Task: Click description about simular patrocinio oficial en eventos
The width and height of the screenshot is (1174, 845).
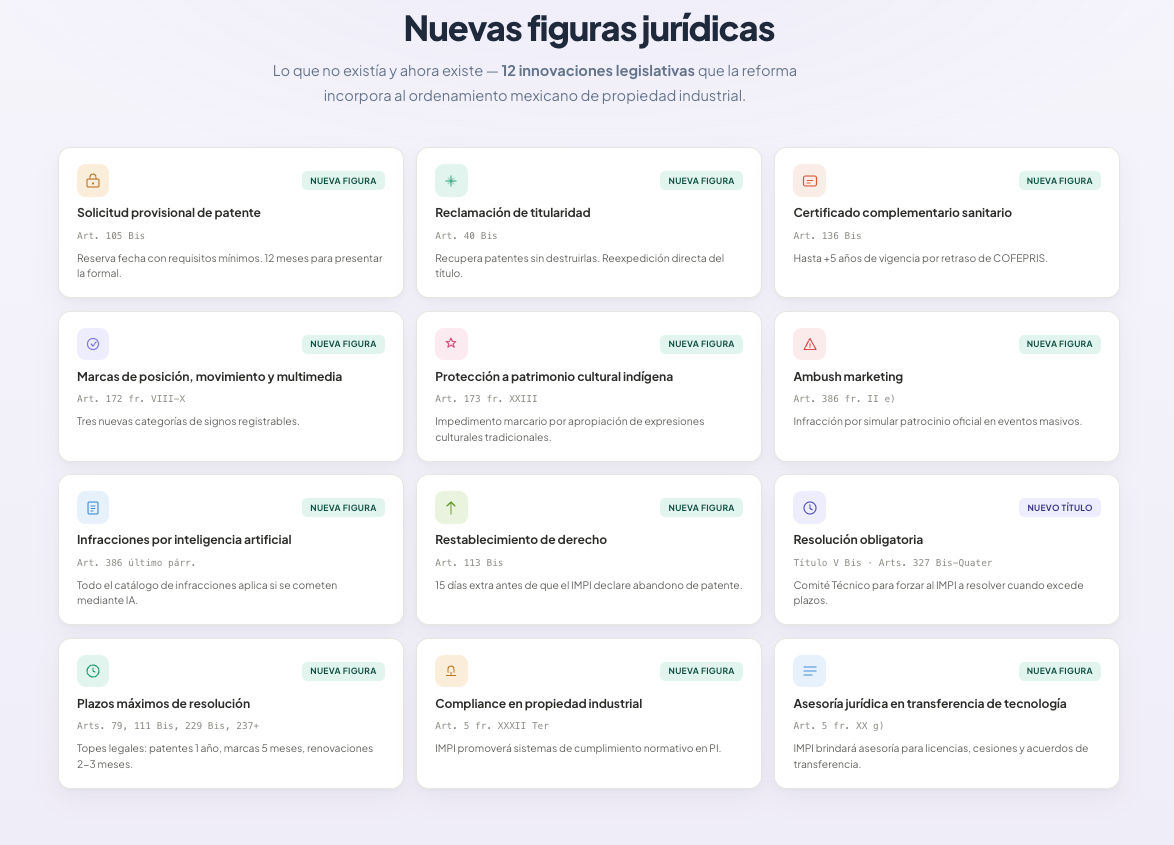Action: click(x=937, y=421)
